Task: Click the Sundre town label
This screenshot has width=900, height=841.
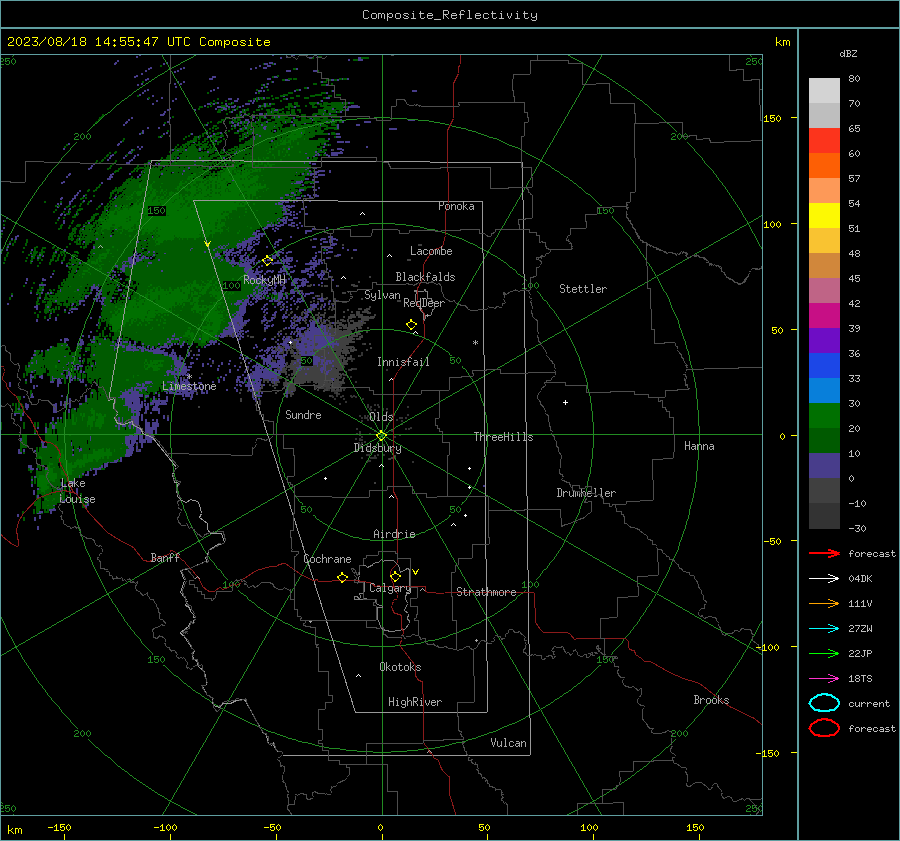Action: pos(303,415)
